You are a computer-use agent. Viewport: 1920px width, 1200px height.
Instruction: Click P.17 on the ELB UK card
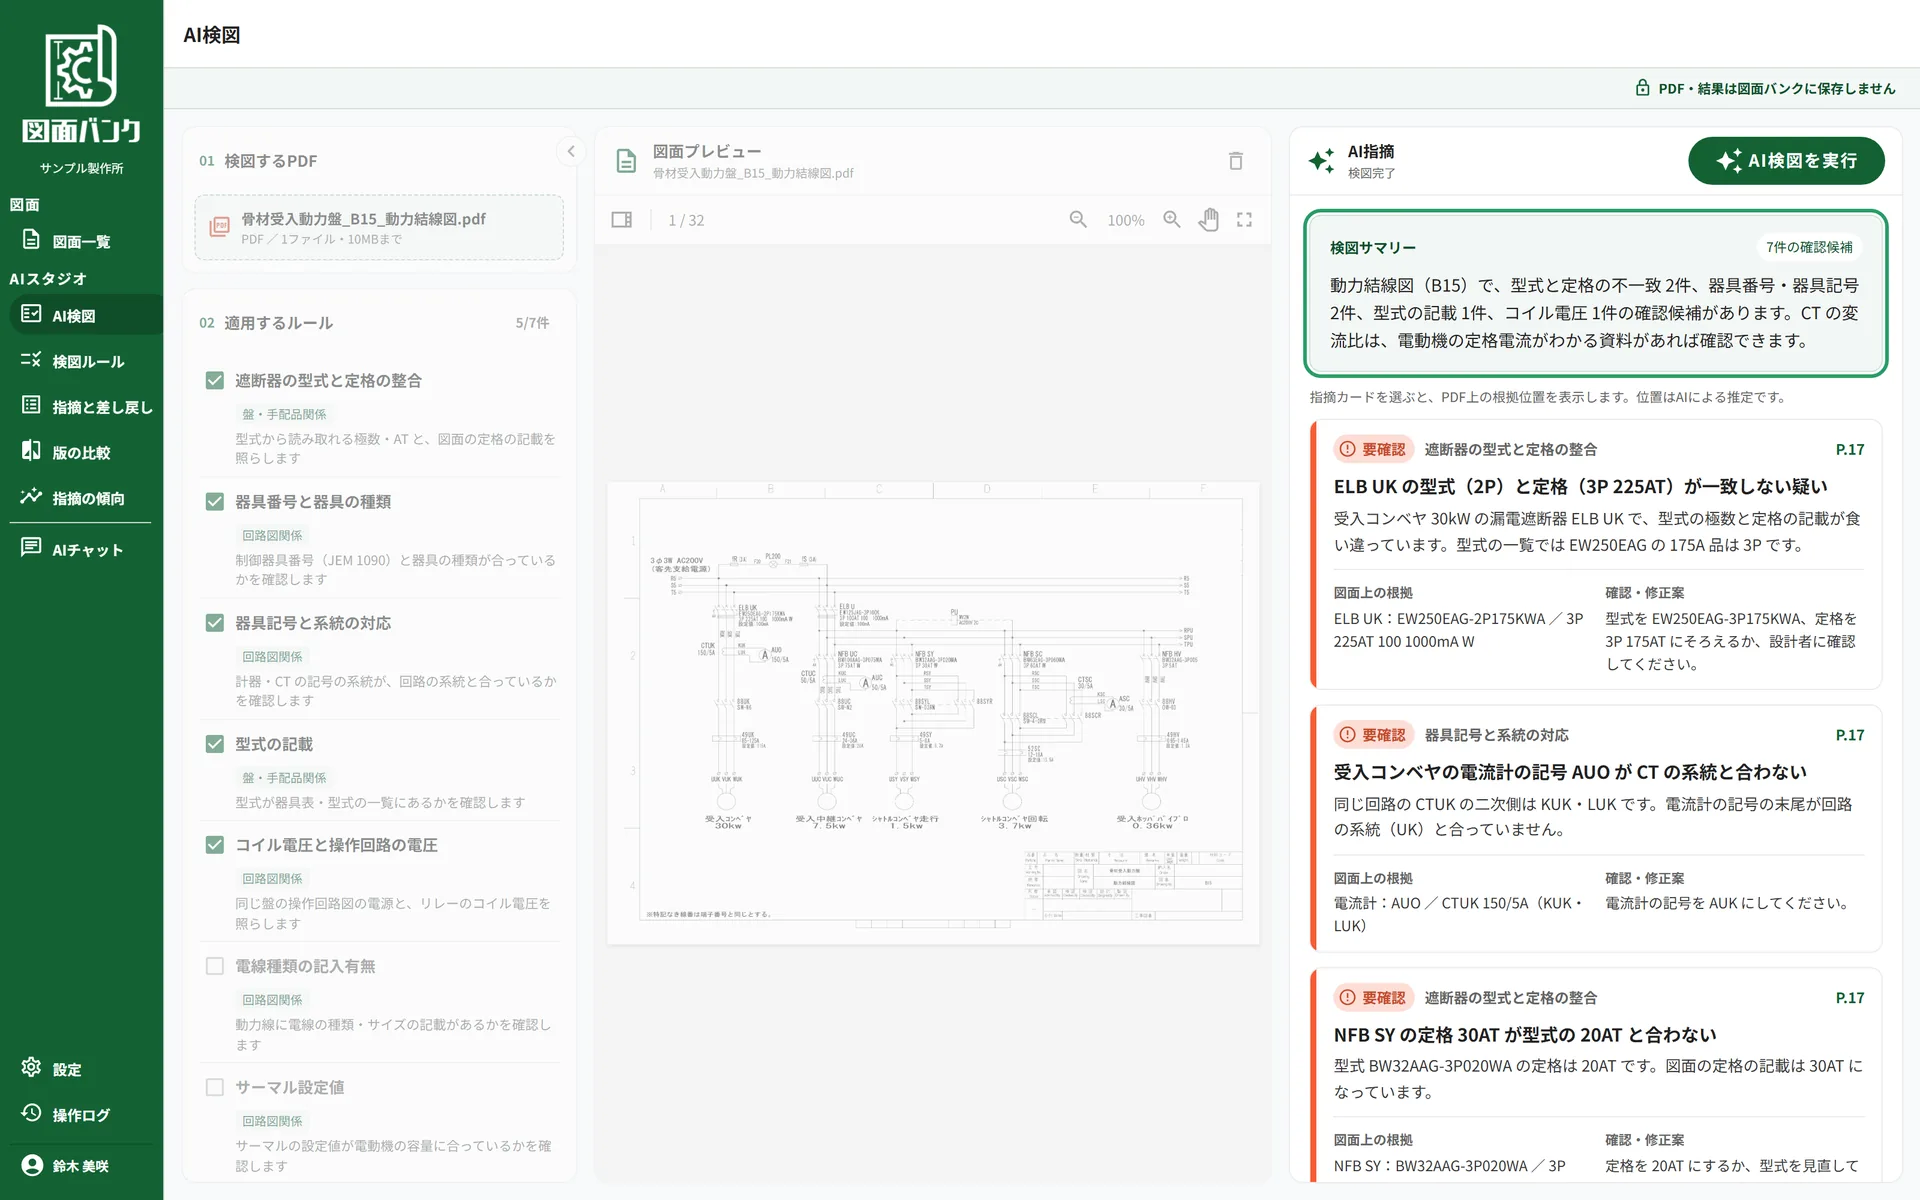(x=1849, y=449)
